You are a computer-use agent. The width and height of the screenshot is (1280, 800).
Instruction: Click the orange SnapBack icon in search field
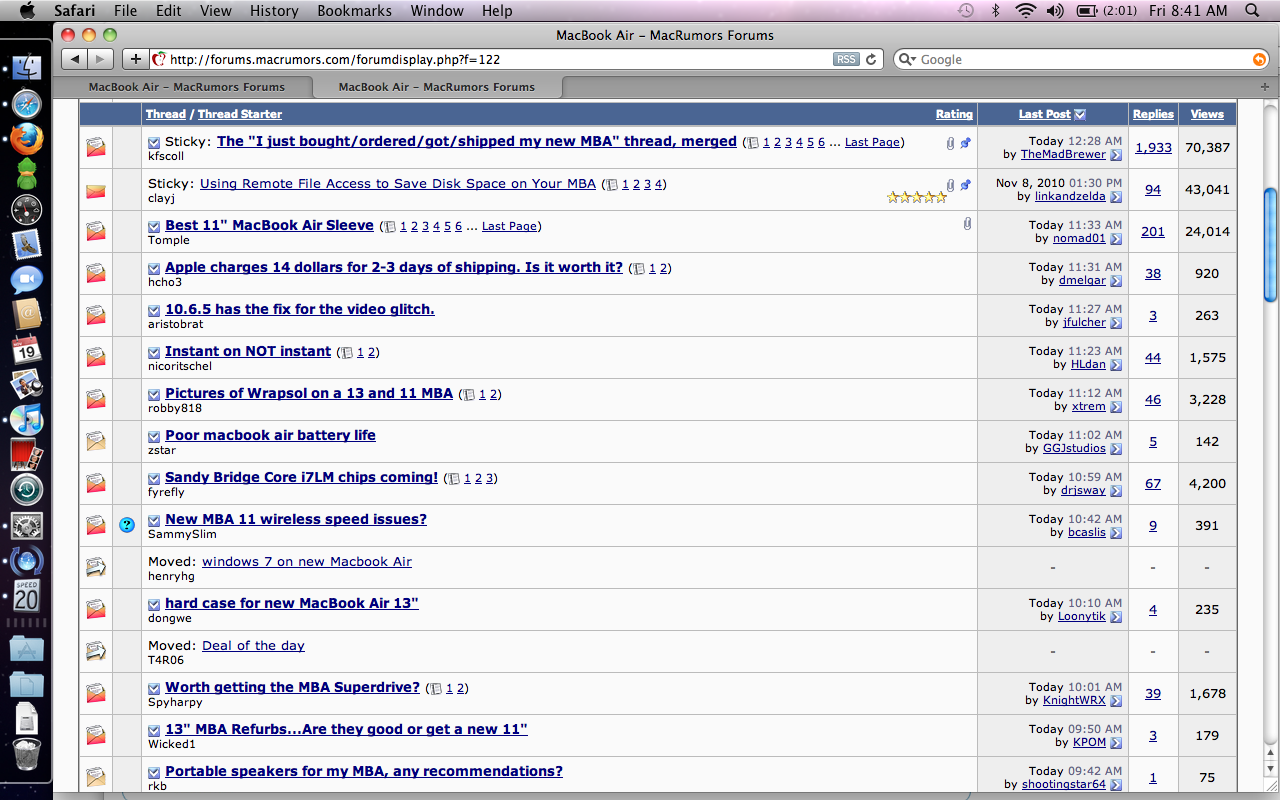tap(1259, 60)
